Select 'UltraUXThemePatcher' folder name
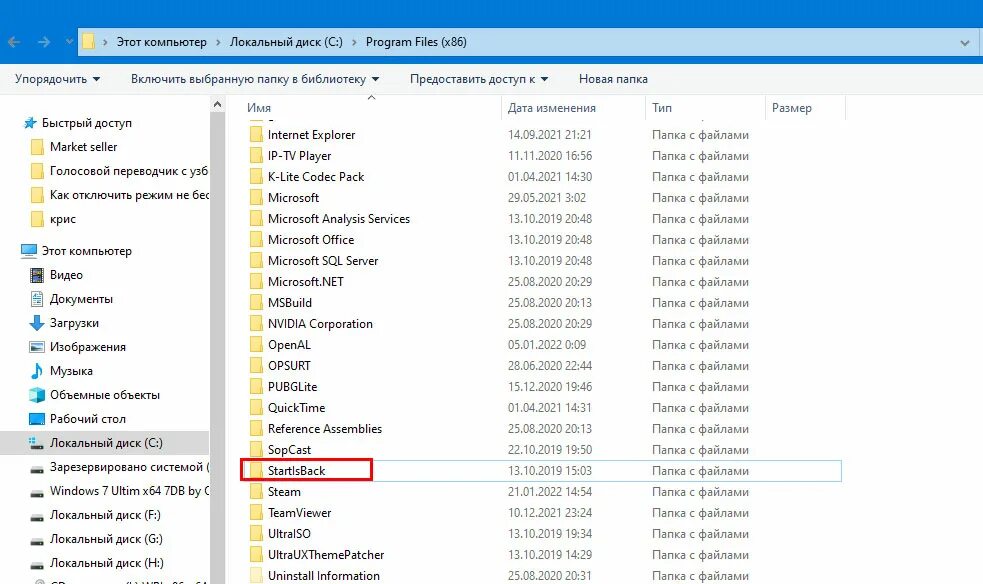983x584 pixels. [x=326, y=555]
